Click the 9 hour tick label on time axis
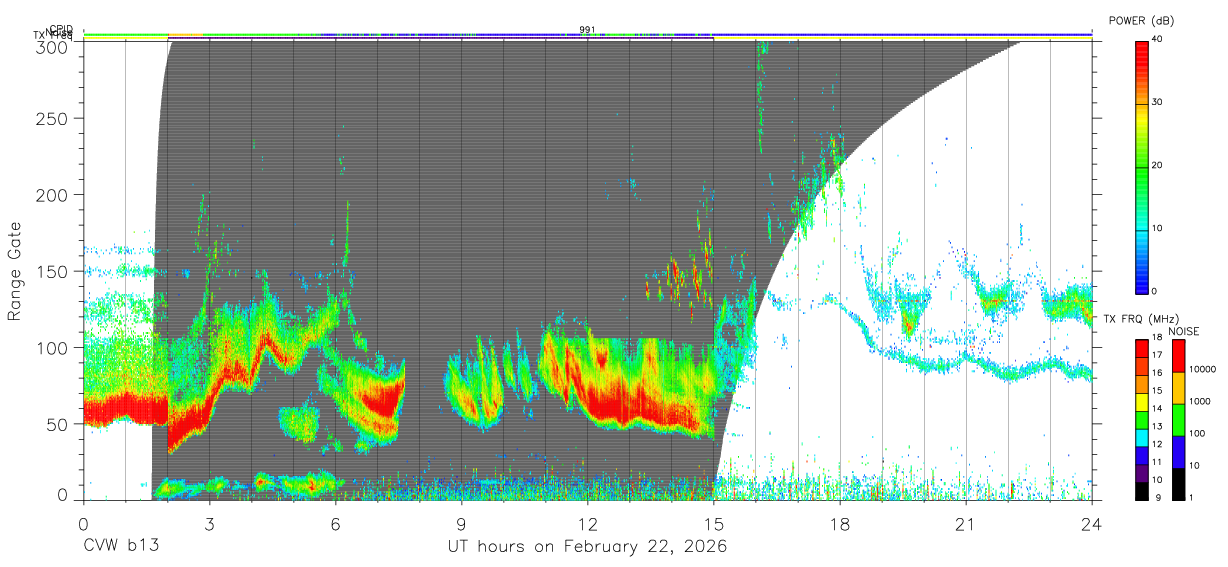This screenshot has width=1228, height=567. (461, 524)
